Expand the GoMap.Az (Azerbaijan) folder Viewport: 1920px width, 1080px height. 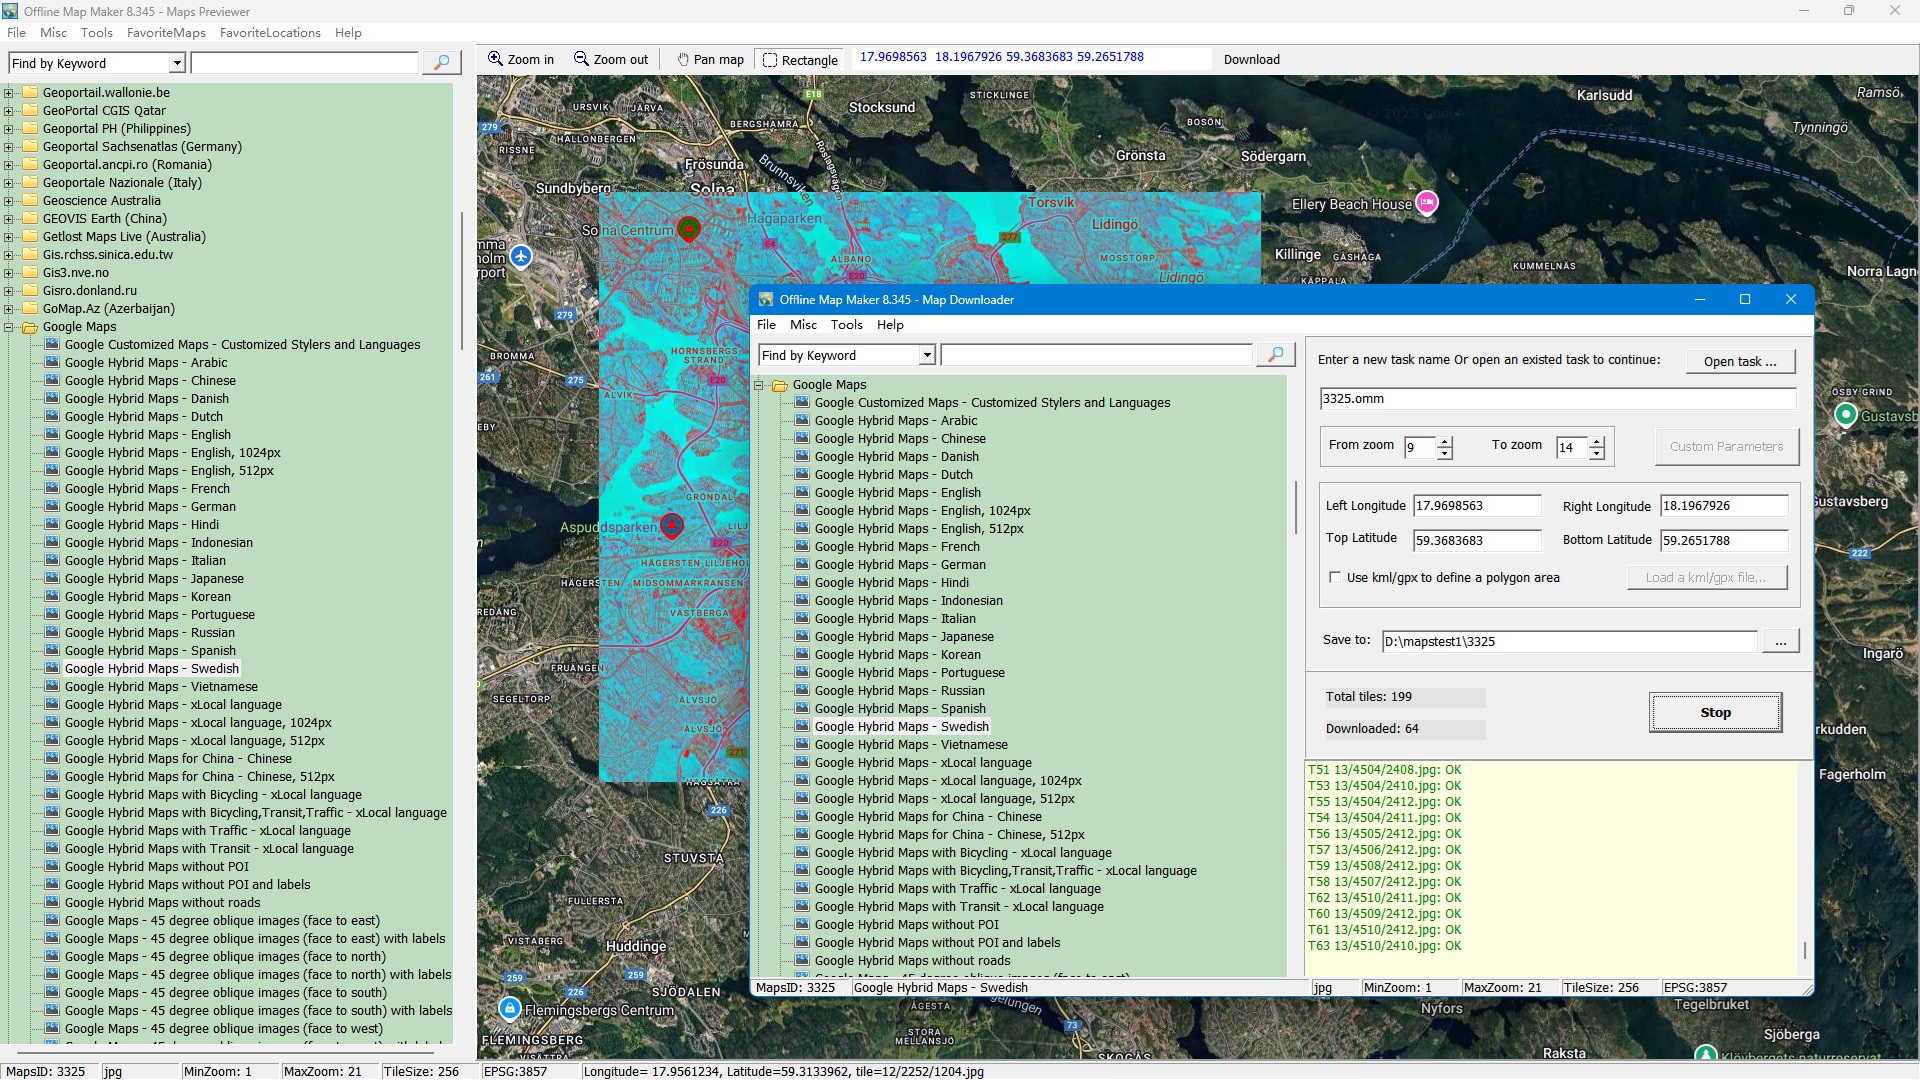(9, 309)
